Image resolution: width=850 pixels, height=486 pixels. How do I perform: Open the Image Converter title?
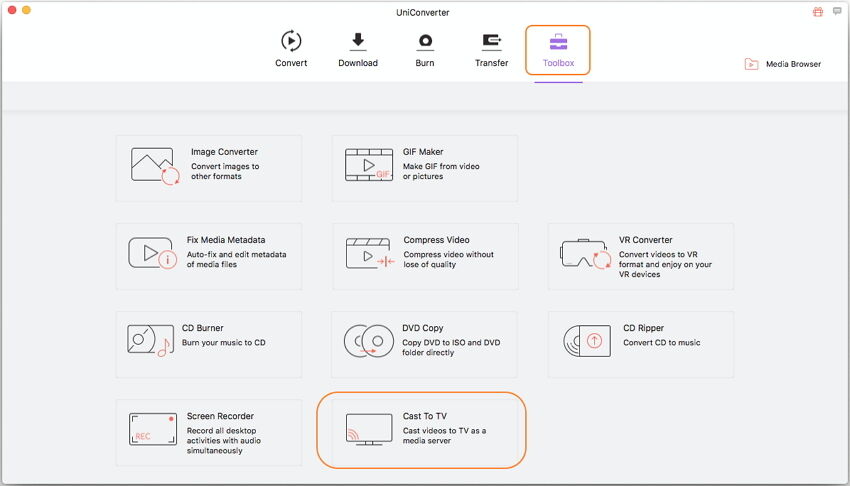224,152
